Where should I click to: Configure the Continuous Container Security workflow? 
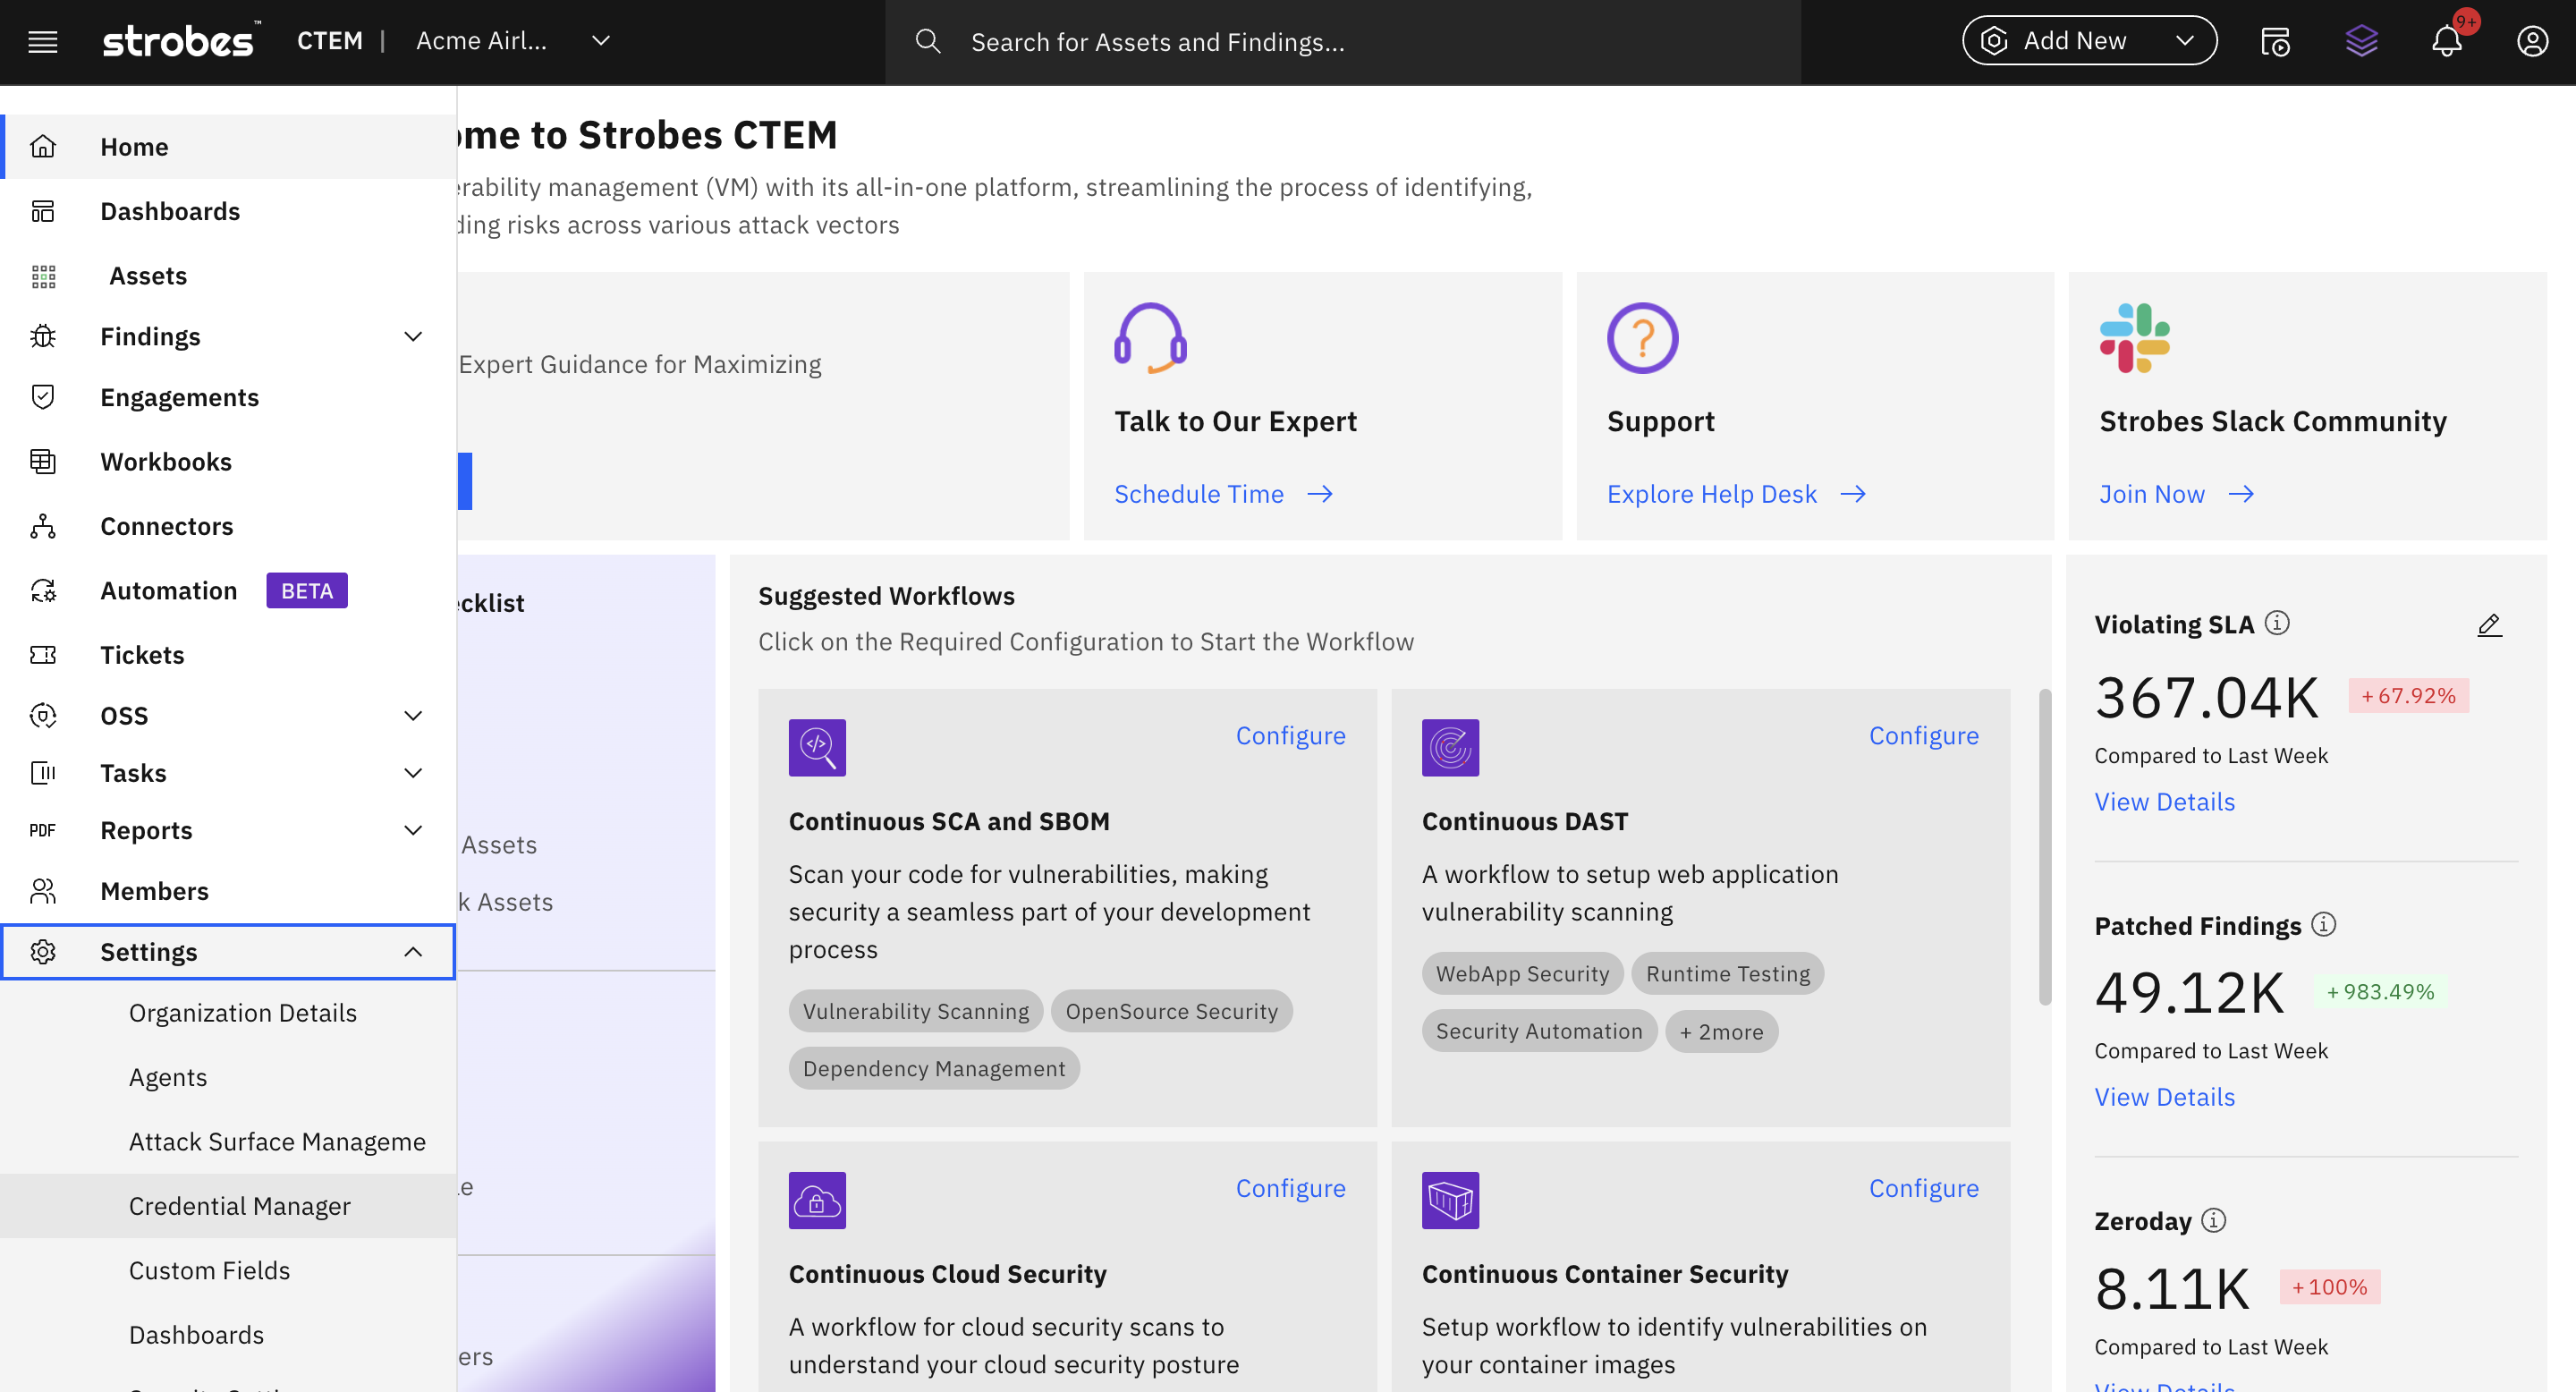(x=1923, y=1188)
